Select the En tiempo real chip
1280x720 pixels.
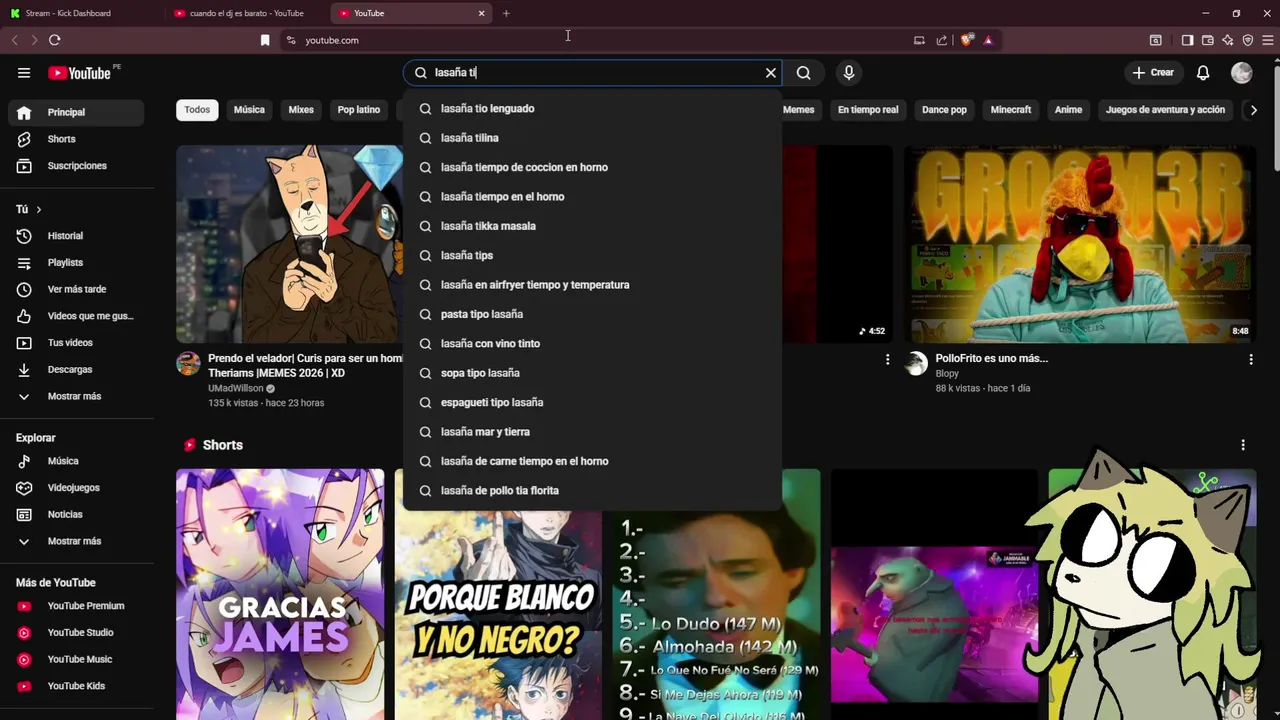pos(868,110)
